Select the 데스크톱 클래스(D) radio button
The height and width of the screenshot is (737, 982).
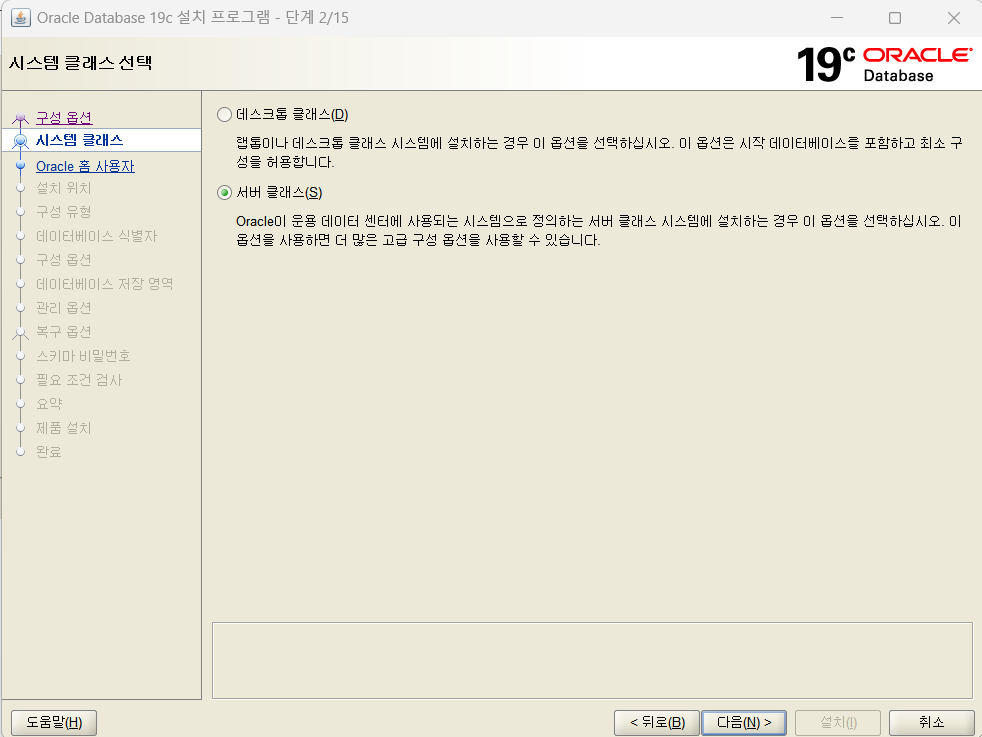pyautogui.click(x=224, y=115)
